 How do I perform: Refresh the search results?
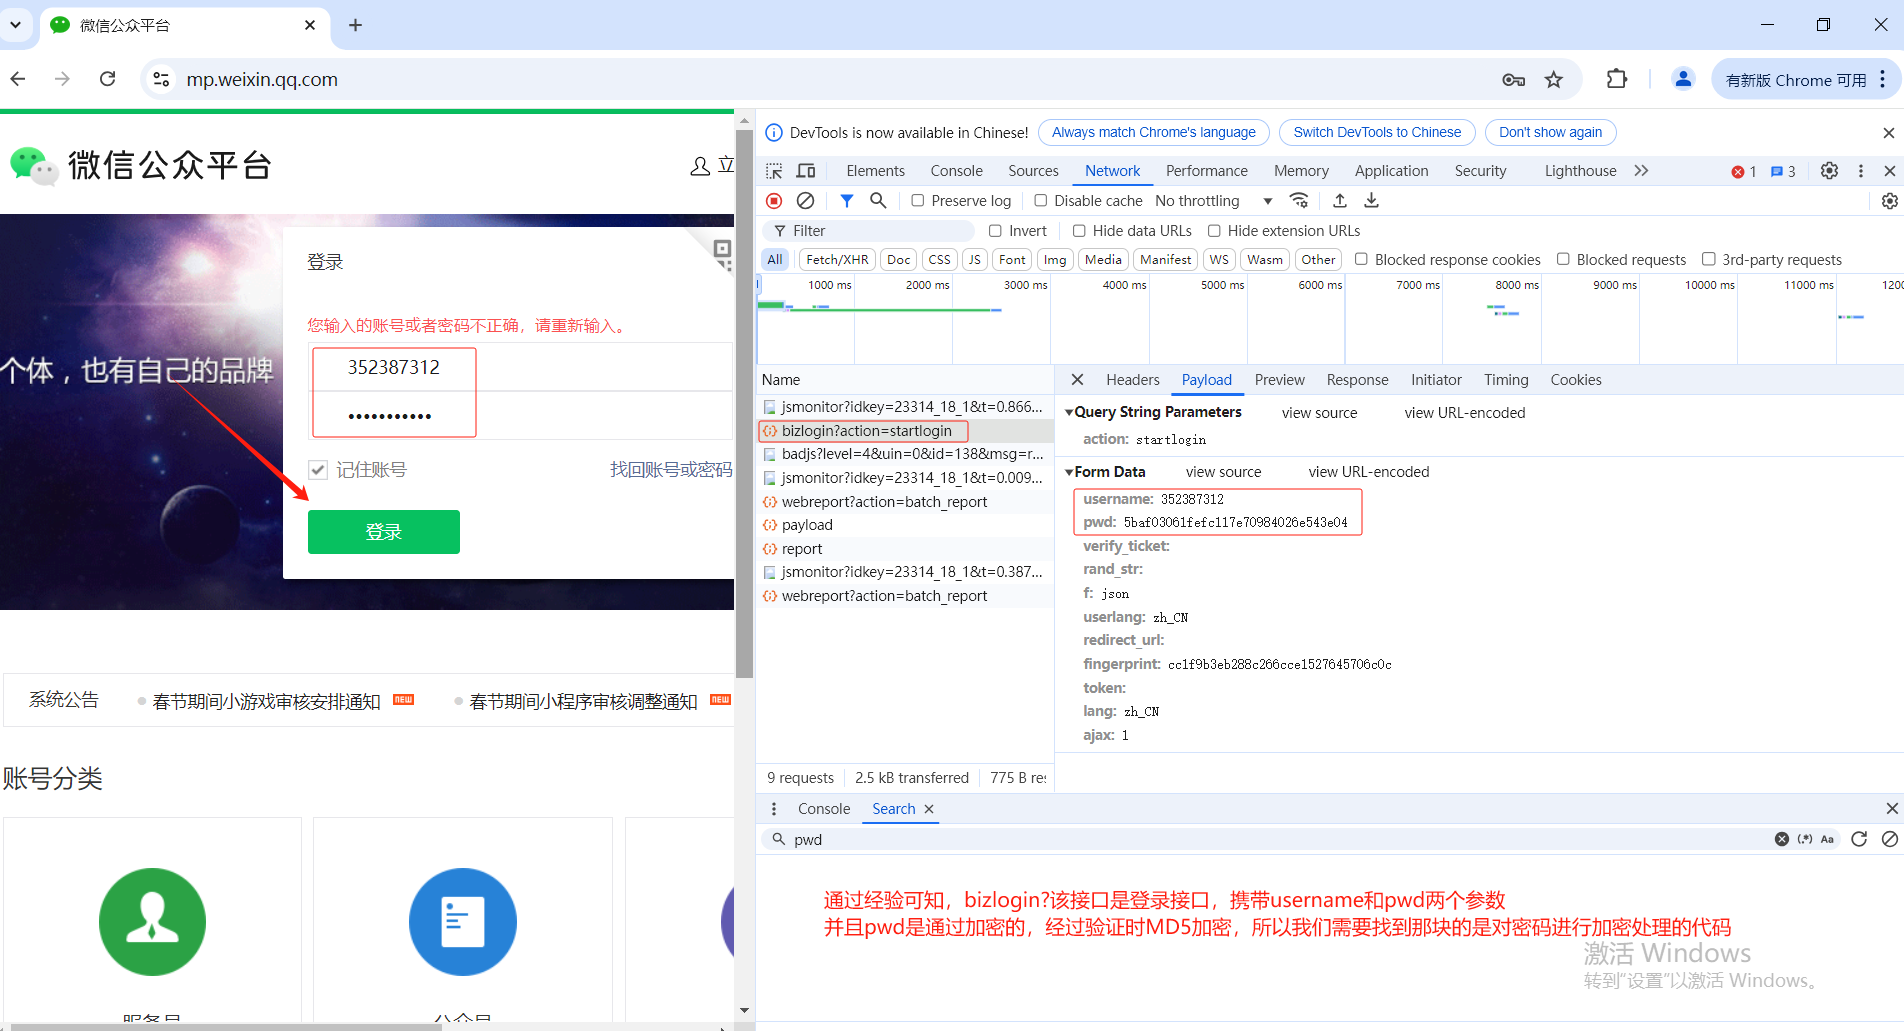point(1859,839)
